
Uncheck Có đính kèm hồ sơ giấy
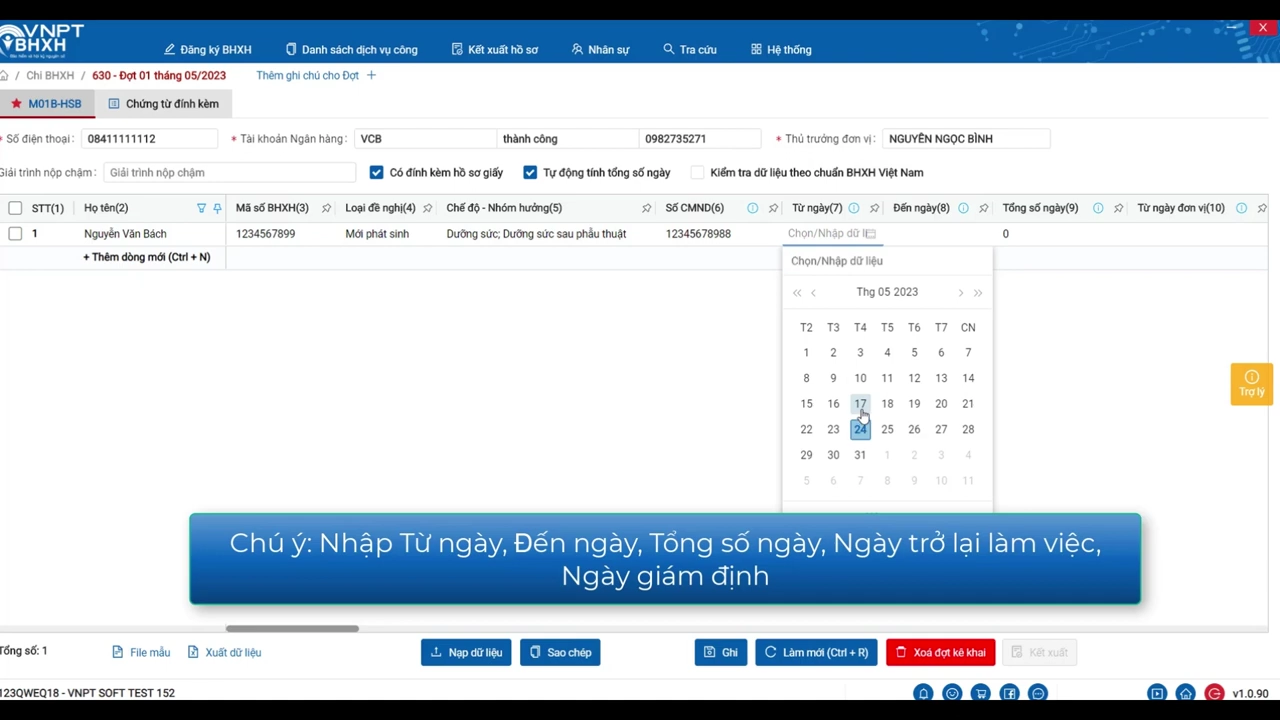click(x=376, y=173)
